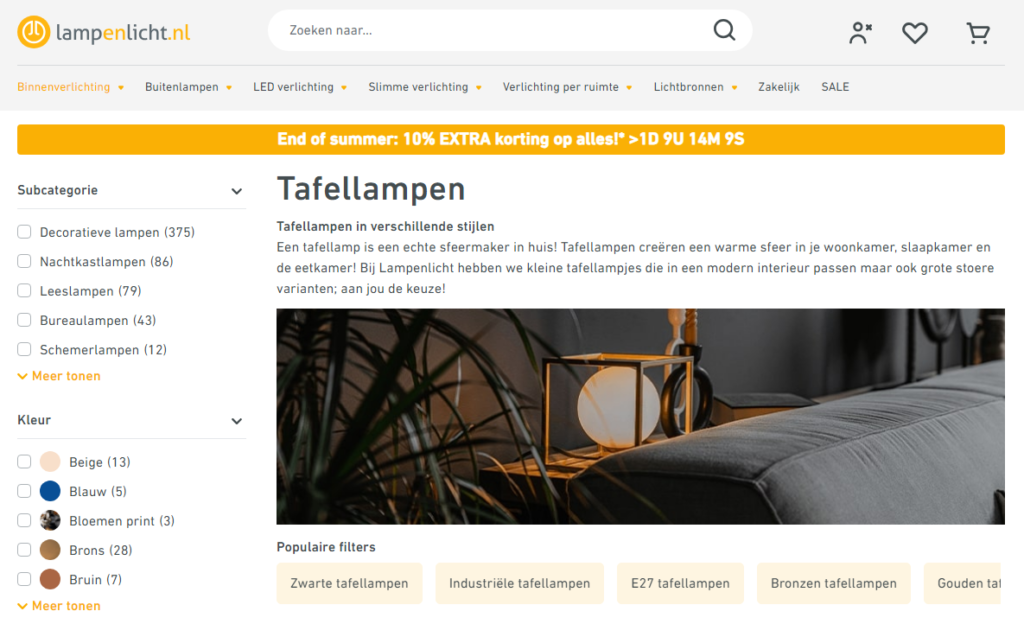Focus the Zoeken naar search field
The height and width of the screenshot is (624, 1024).
click(x=496, y=30)
